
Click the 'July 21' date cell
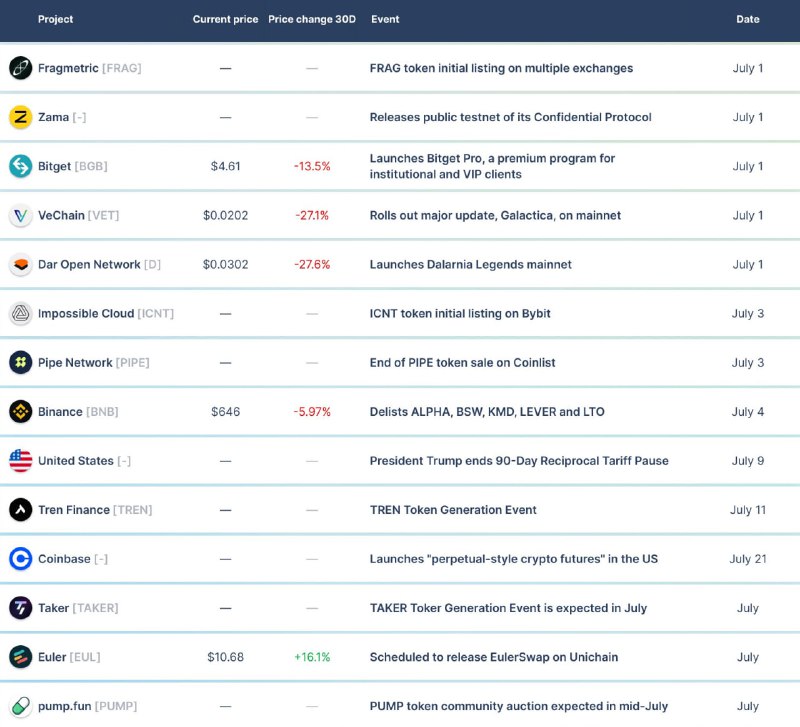(748, 559)
